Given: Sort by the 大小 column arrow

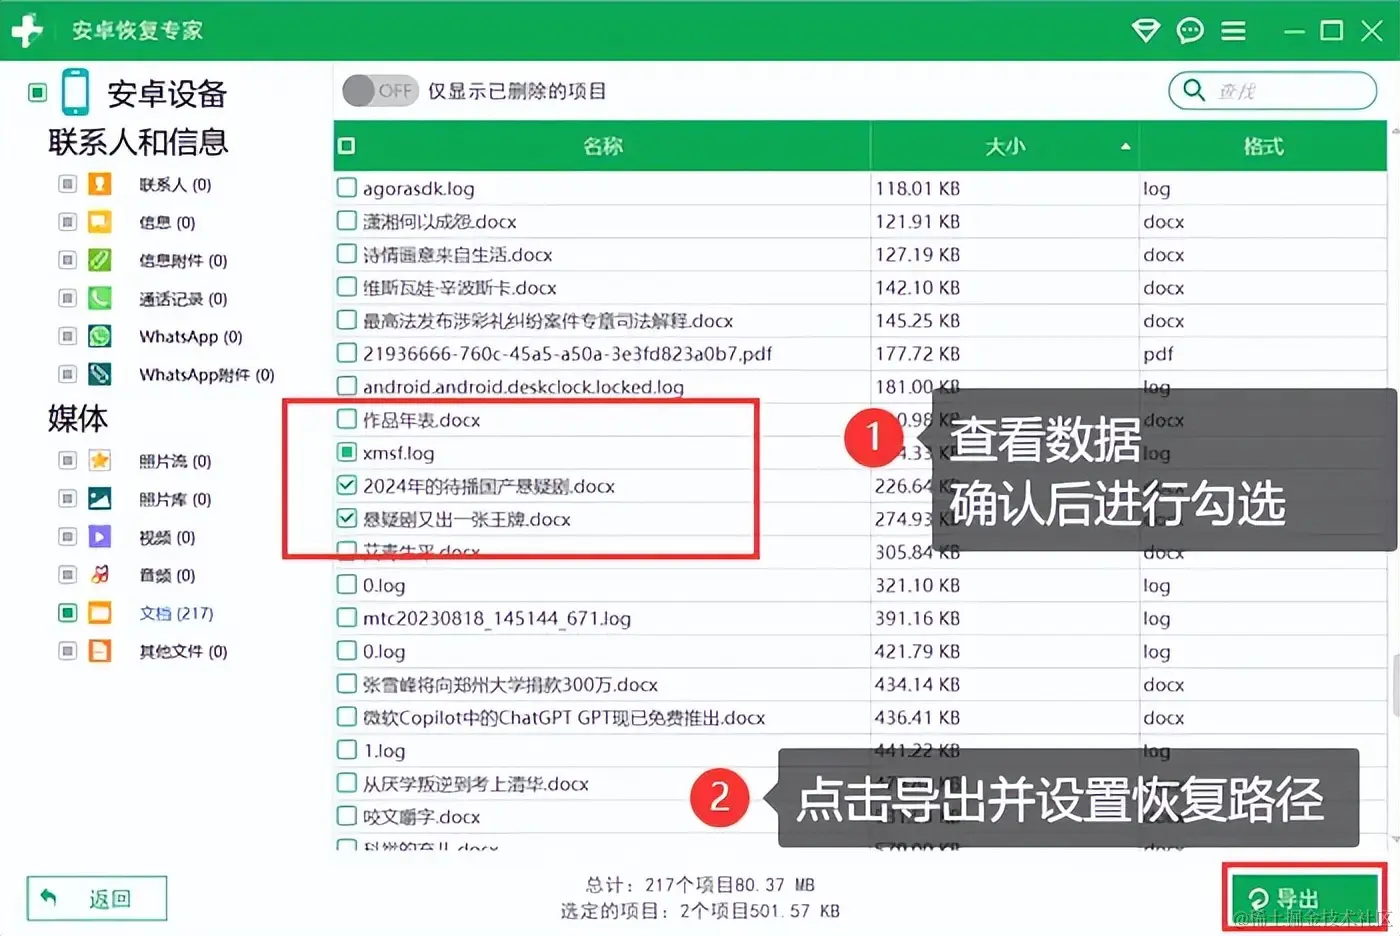Looking at the screenshot, I should click(x=1126, y=146).
